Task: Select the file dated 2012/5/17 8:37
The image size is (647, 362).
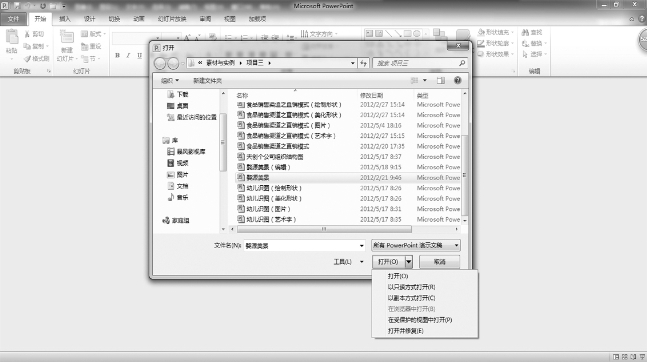Action: (349, 157)
